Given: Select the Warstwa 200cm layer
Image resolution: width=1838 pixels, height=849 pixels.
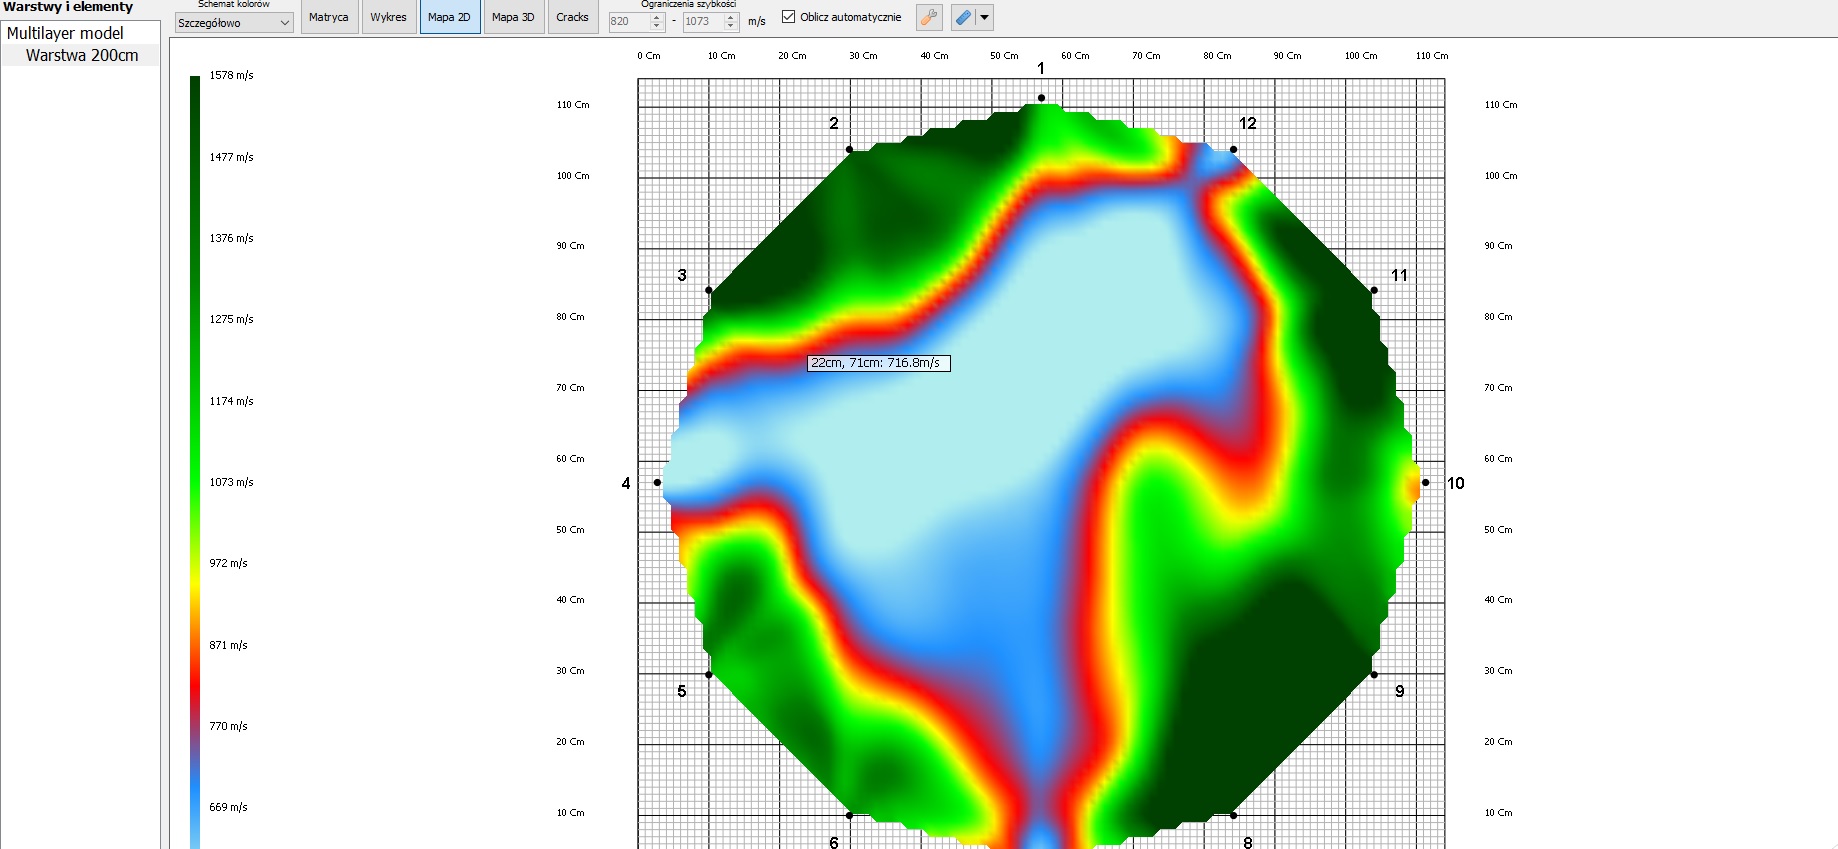Looking at the screenshot, I should pos(82,55).
